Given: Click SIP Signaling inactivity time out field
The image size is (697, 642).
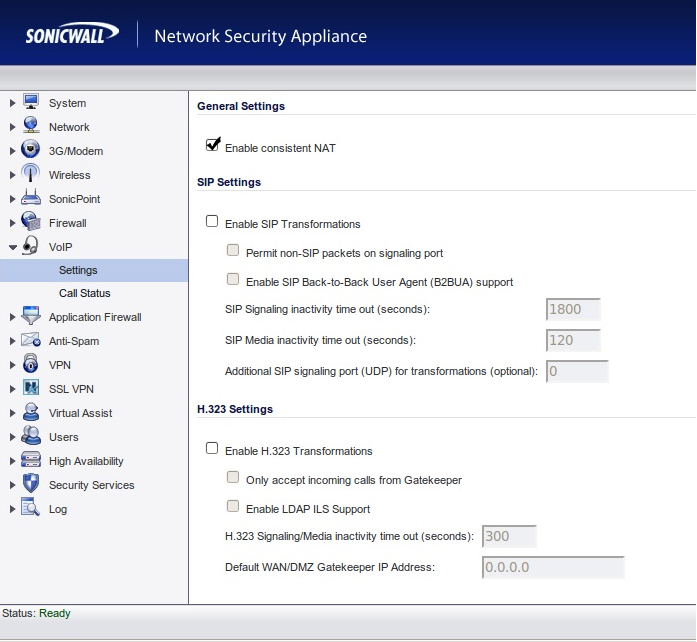Looking at the screenshot, I should click(x=573, y=309).
